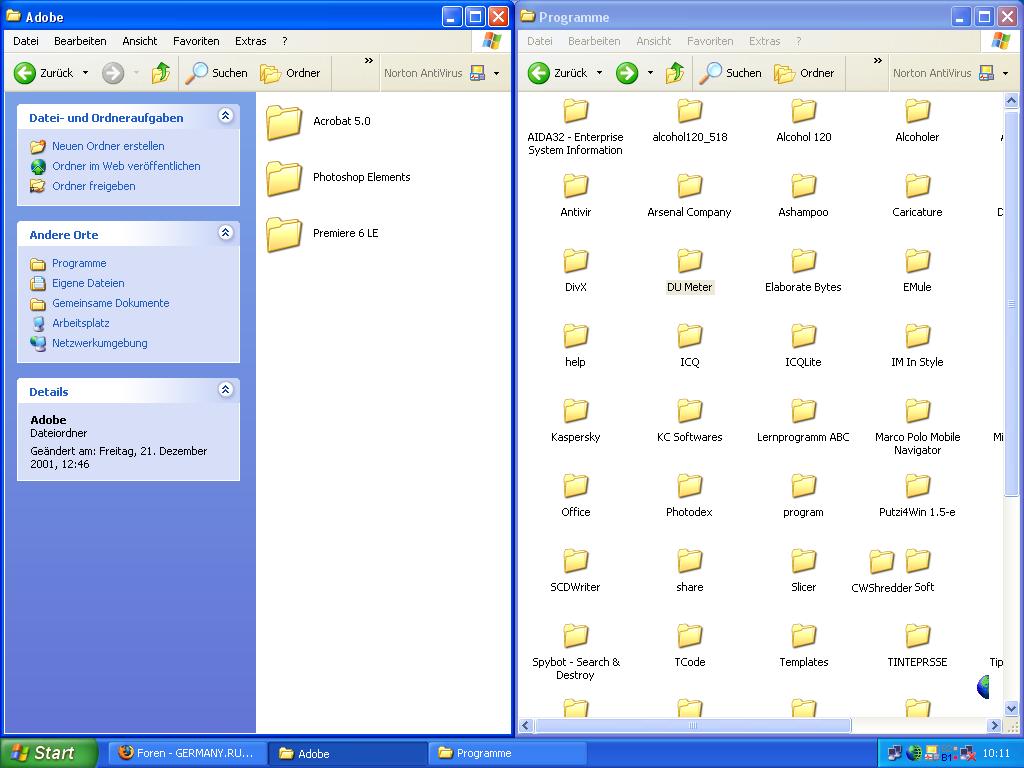Image resolution: width=1024 pixels, height=768 pixels.
Task: Open Zurück history dropdown in Adobe window
Action: click(86, 72)
